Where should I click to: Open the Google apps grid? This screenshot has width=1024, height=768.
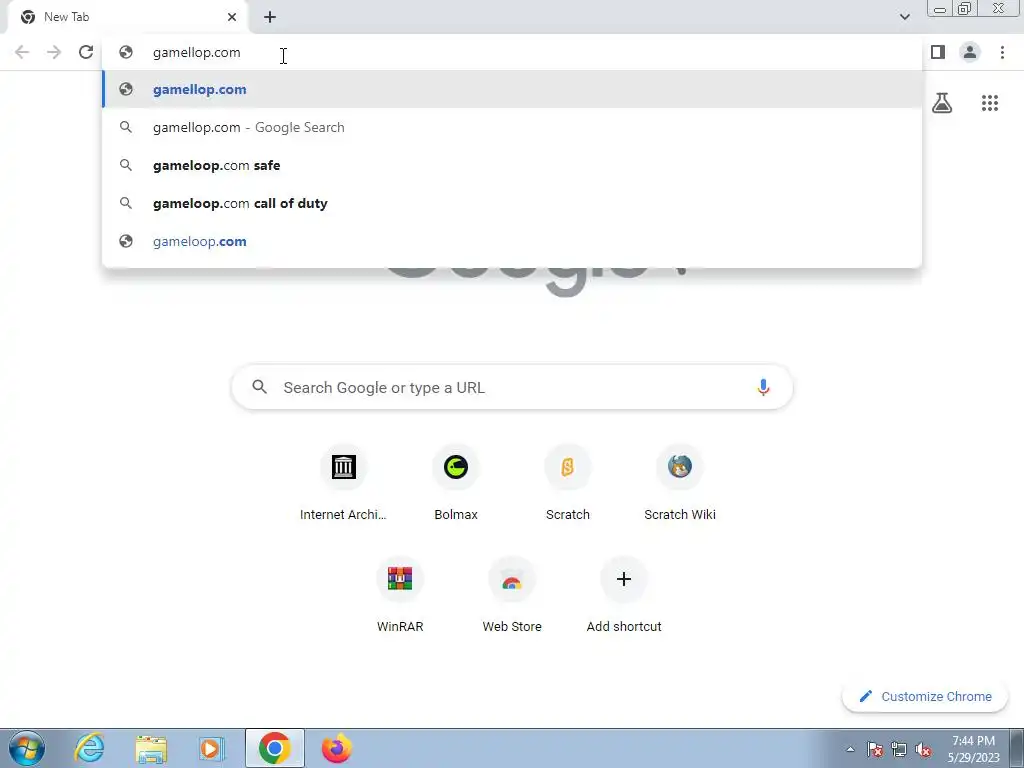tap(990, 103)
